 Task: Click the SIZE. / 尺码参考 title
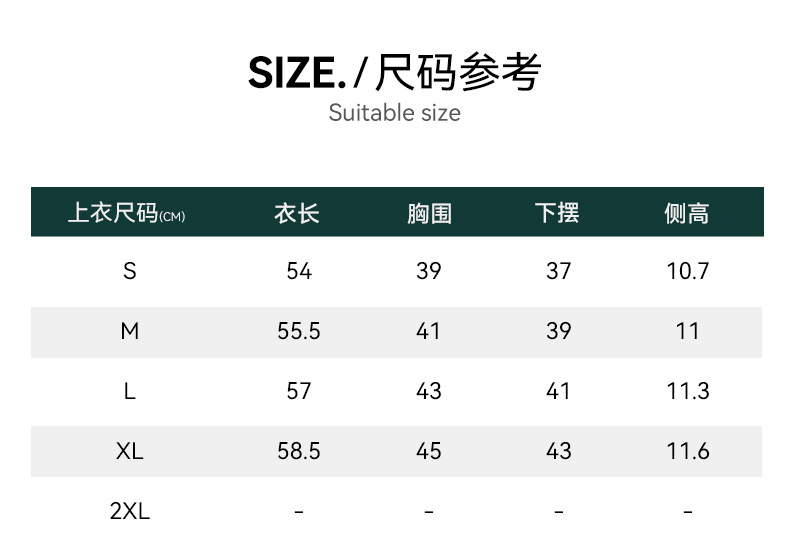point(395,72)
